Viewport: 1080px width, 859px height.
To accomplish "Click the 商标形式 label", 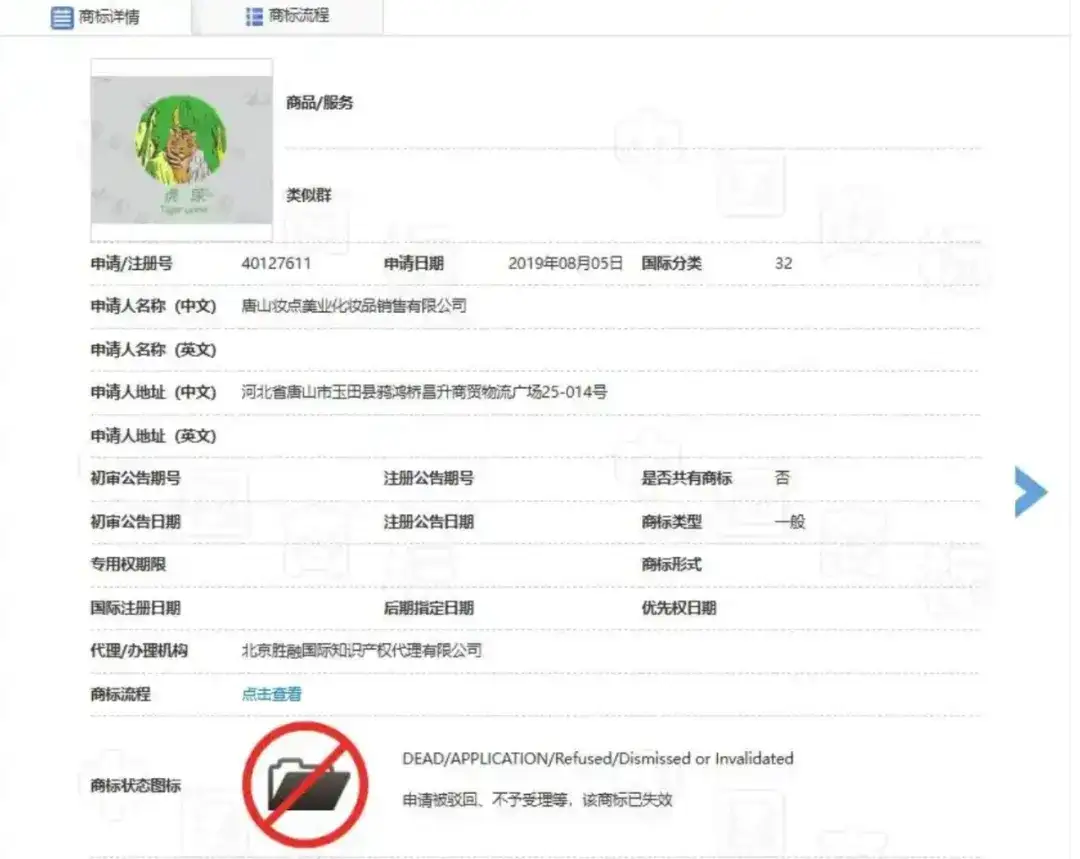I will (672, 564).
